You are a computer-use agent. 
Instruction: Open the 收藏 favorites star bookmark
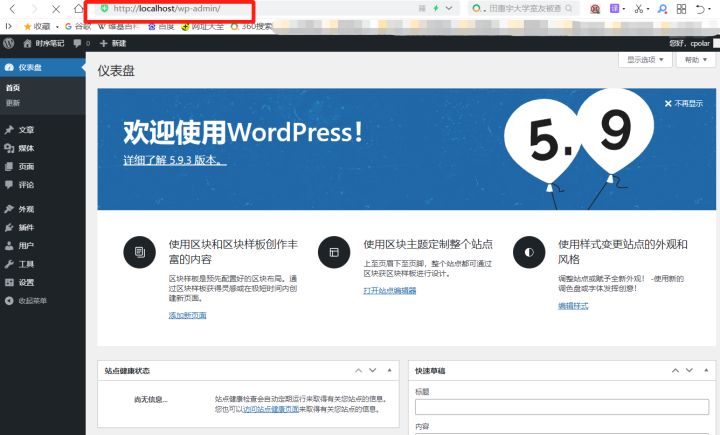[37, 27]
